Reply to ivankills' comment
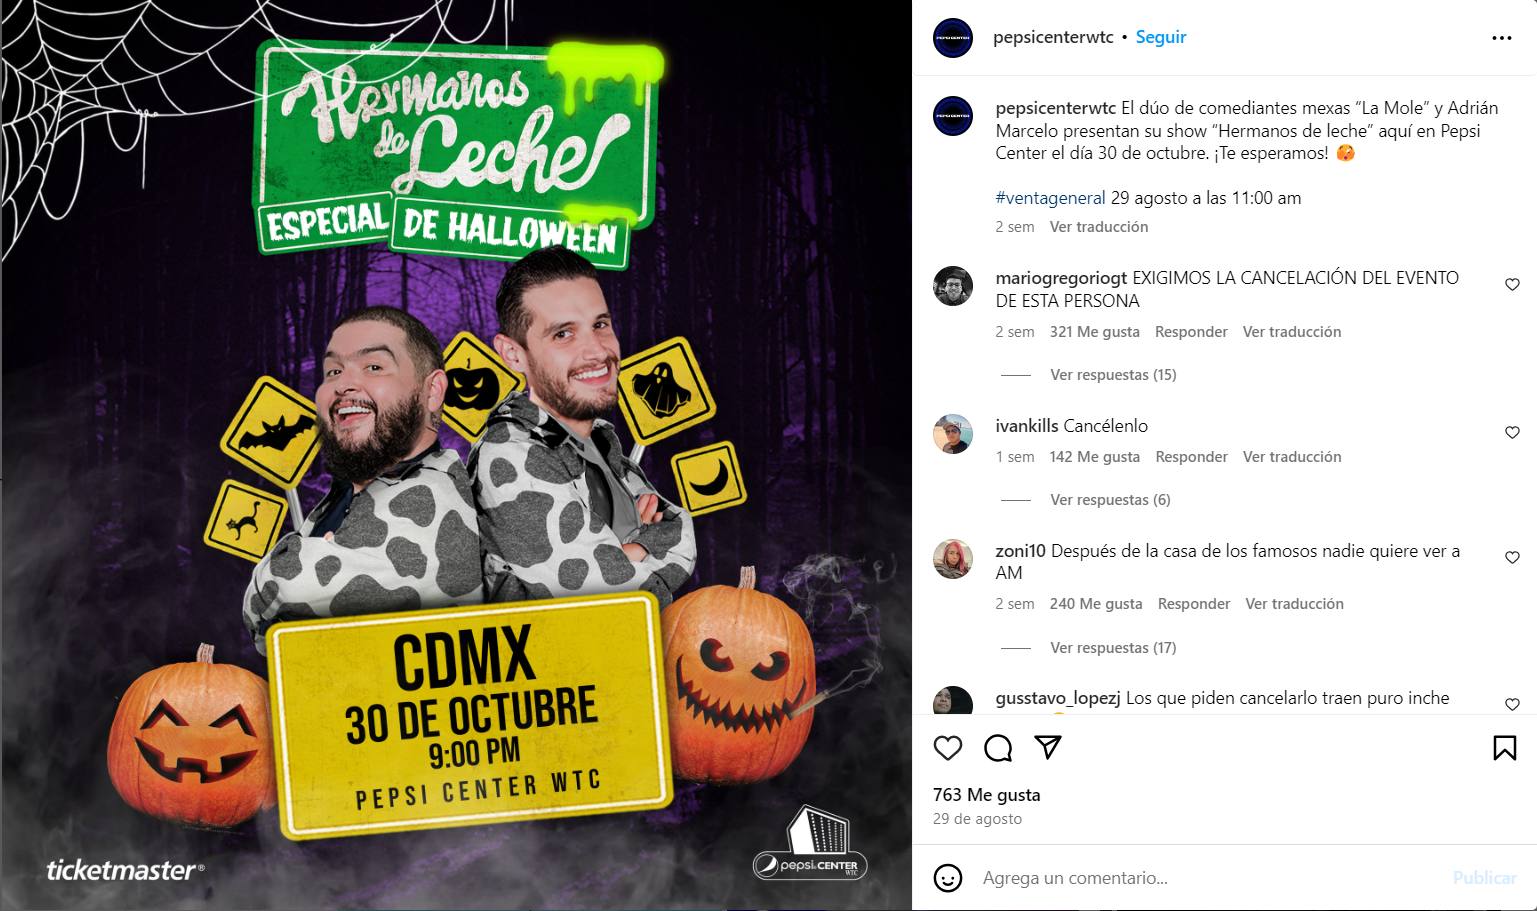The image size is (1537, 911). pyautogui.click(x=1191, y=457)
